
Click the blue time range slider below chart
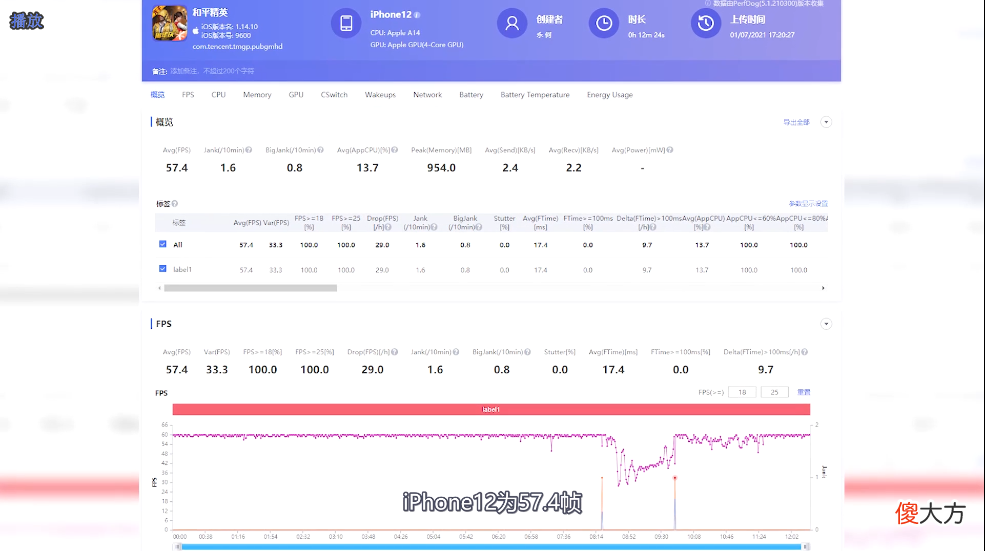[x=491, y=547]
